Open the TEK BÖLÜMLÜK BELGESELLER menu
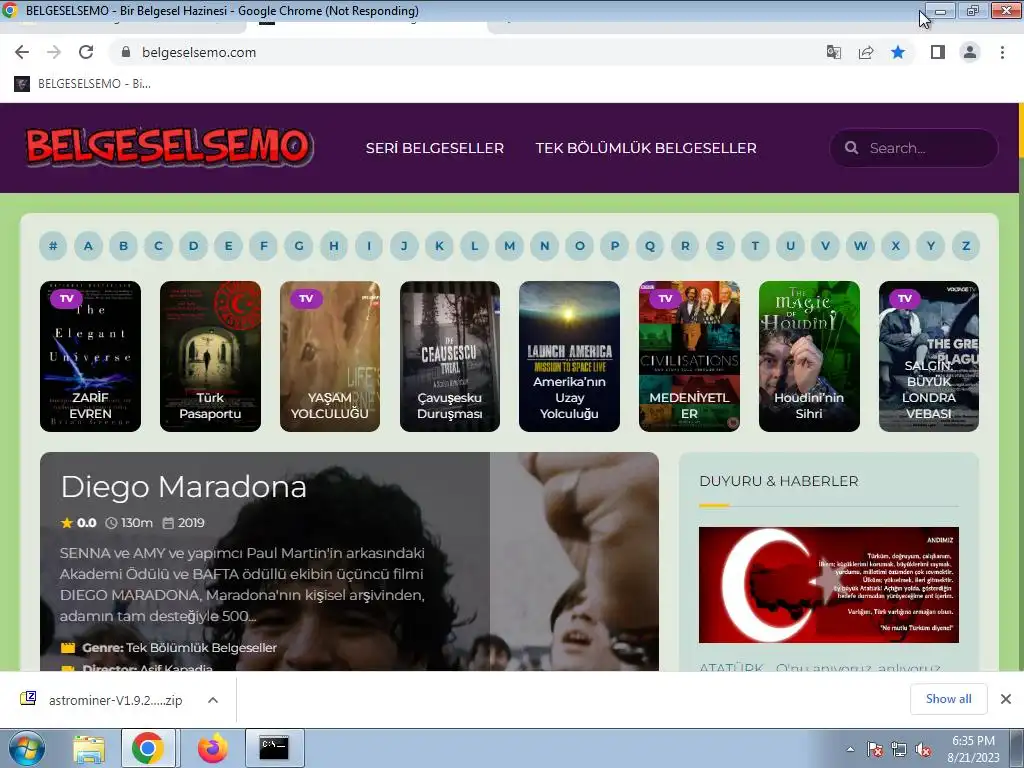 tap(646, 148)
